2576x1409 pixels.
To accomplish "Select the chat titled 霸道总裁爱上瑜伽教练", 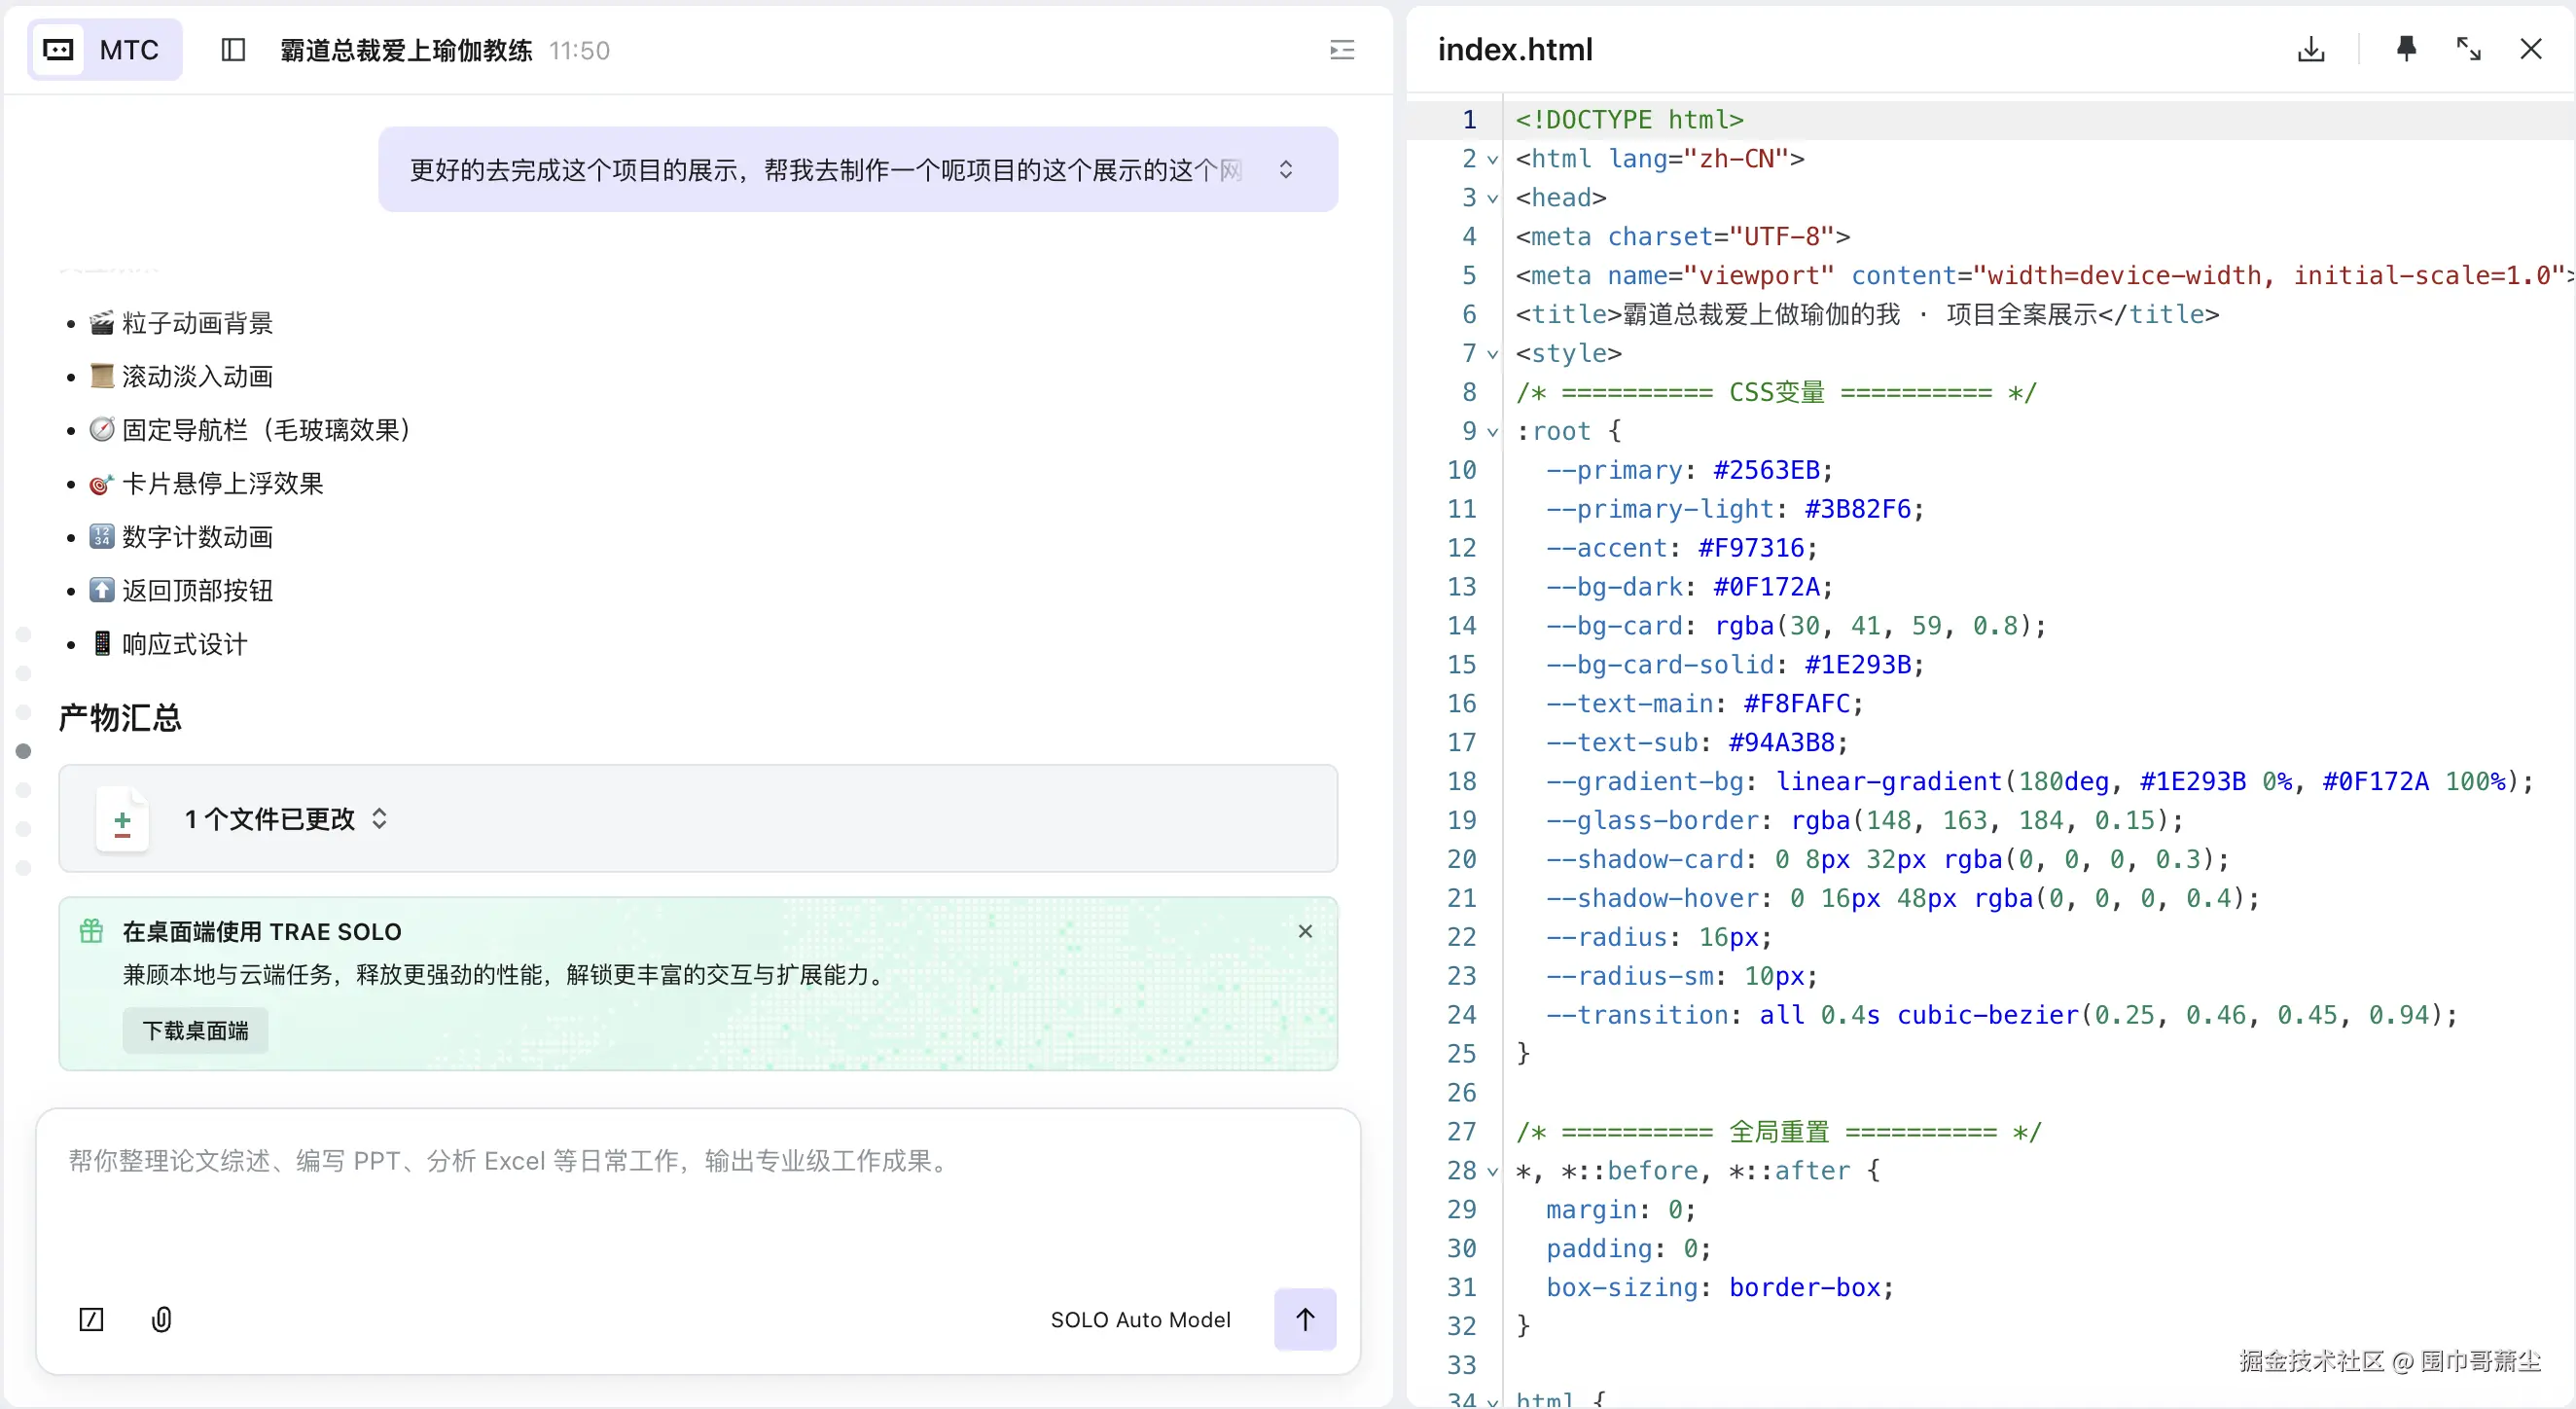I will click(x=404, y=50).
